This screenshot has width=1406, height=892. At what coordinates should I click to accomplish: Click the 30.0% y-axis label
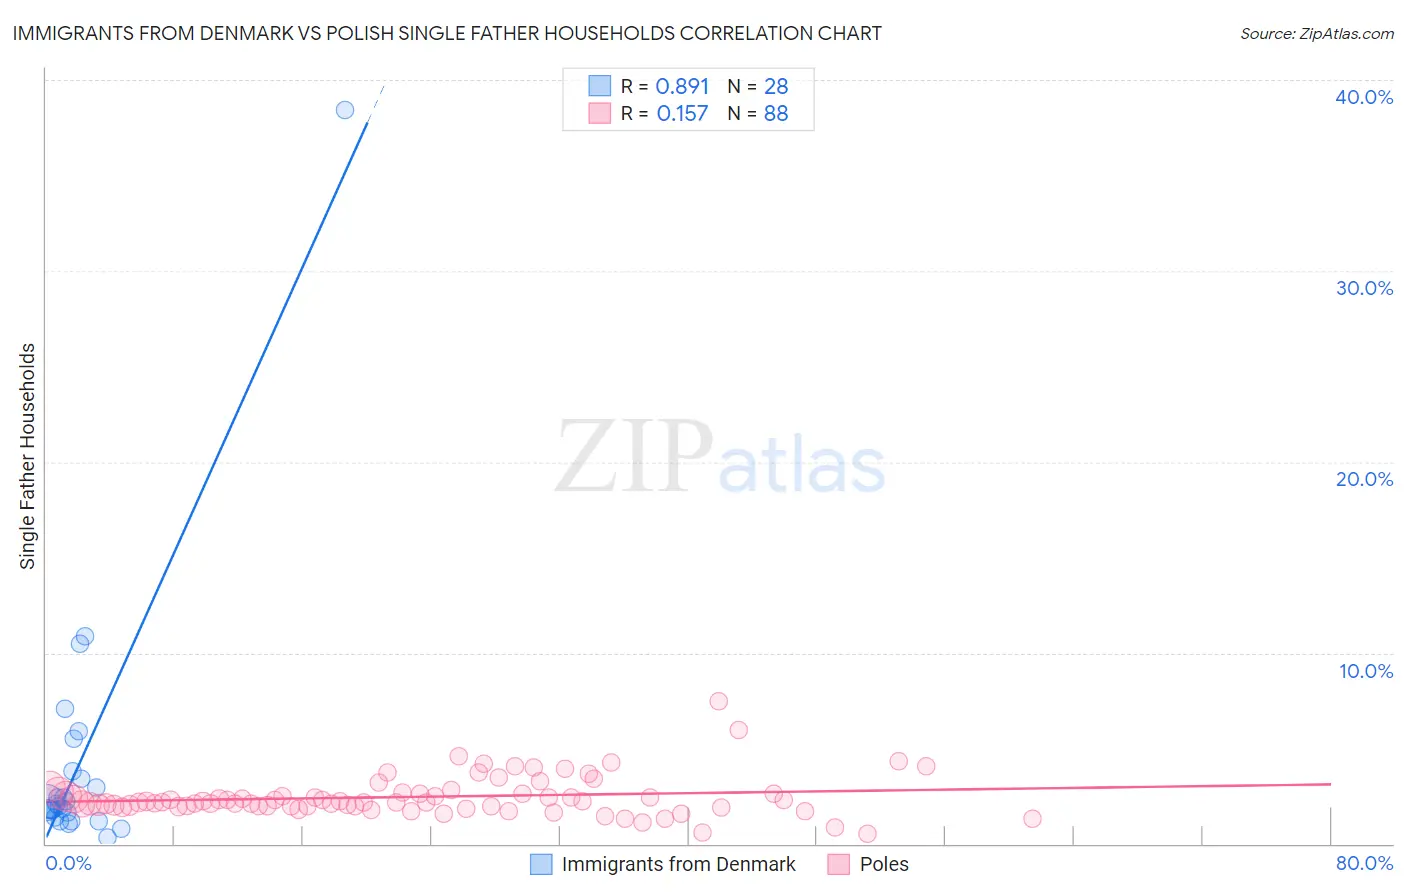pos(1364,288)
